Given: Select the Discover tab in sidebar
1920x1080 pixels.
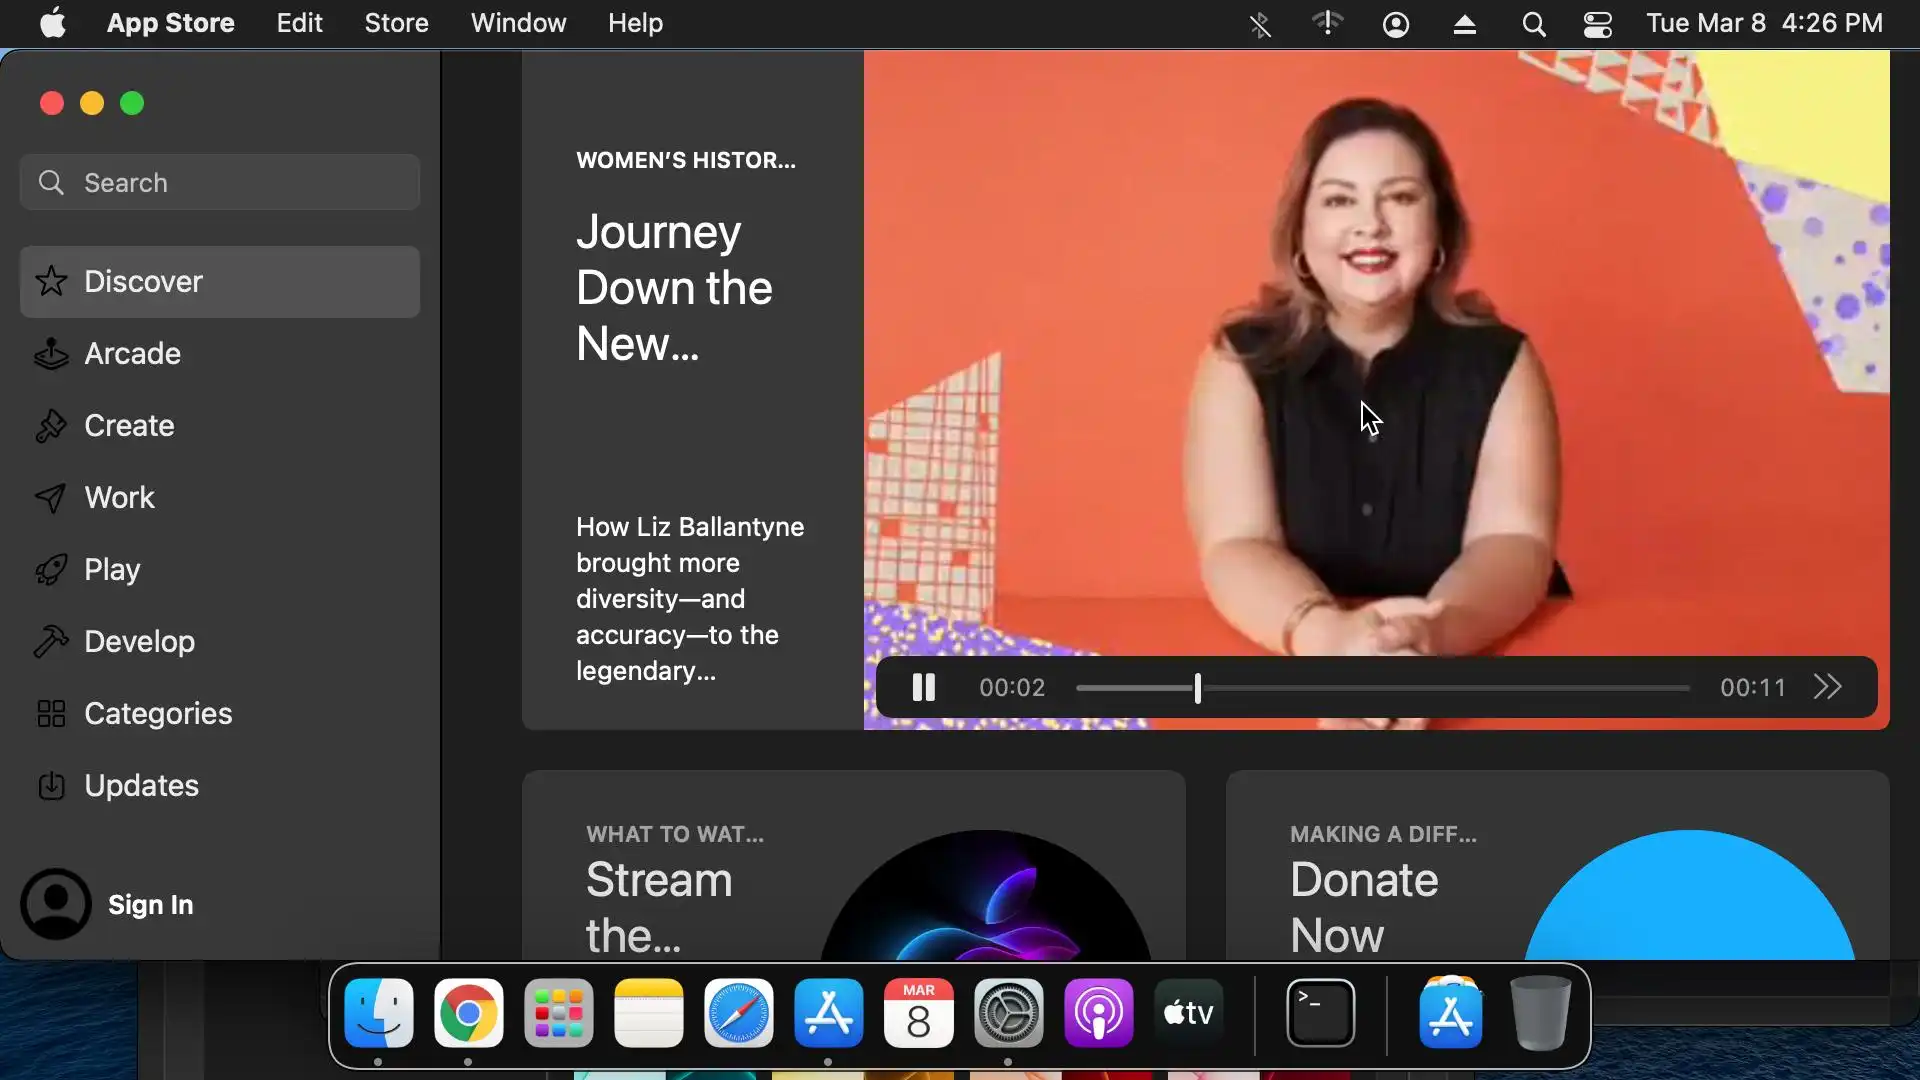Looking at the screenshot, I should (143, 282).
